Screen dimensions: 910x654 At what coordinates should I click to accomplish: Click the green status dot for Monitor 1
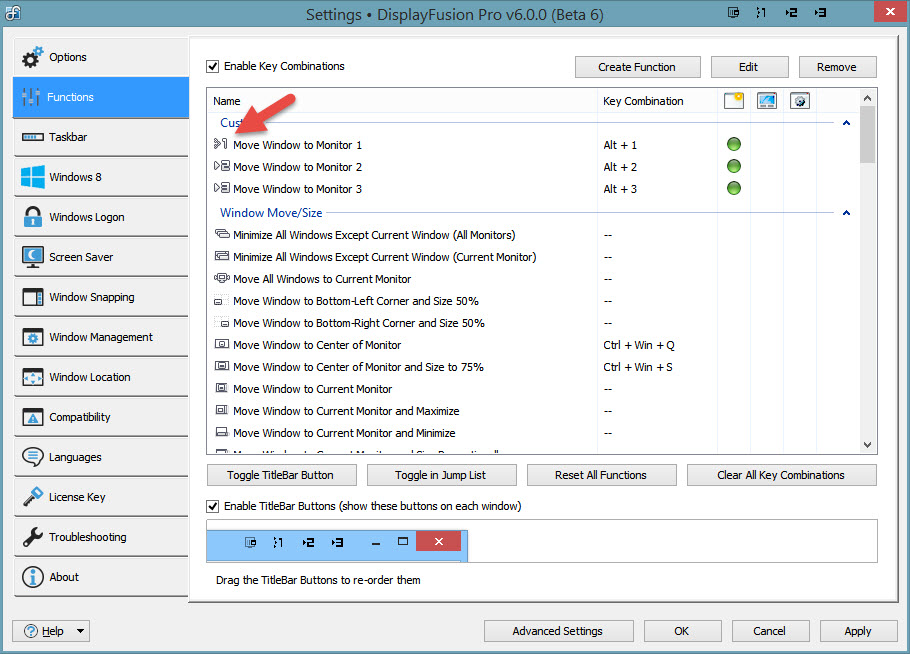point(733,145)
